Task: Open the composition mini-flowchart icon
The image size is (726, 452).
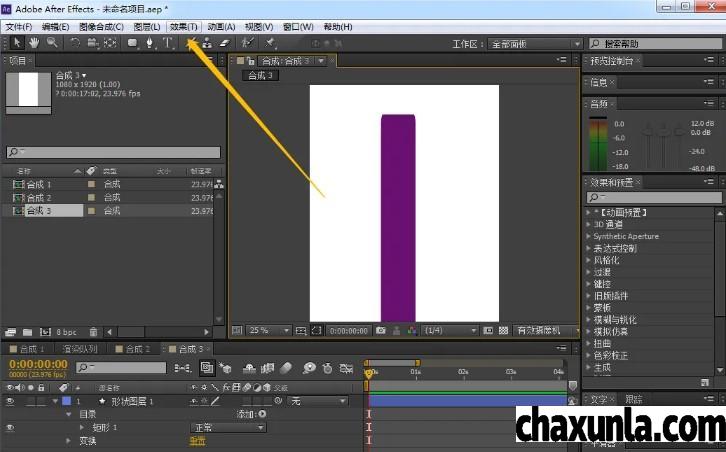Action: pos(182,368)
